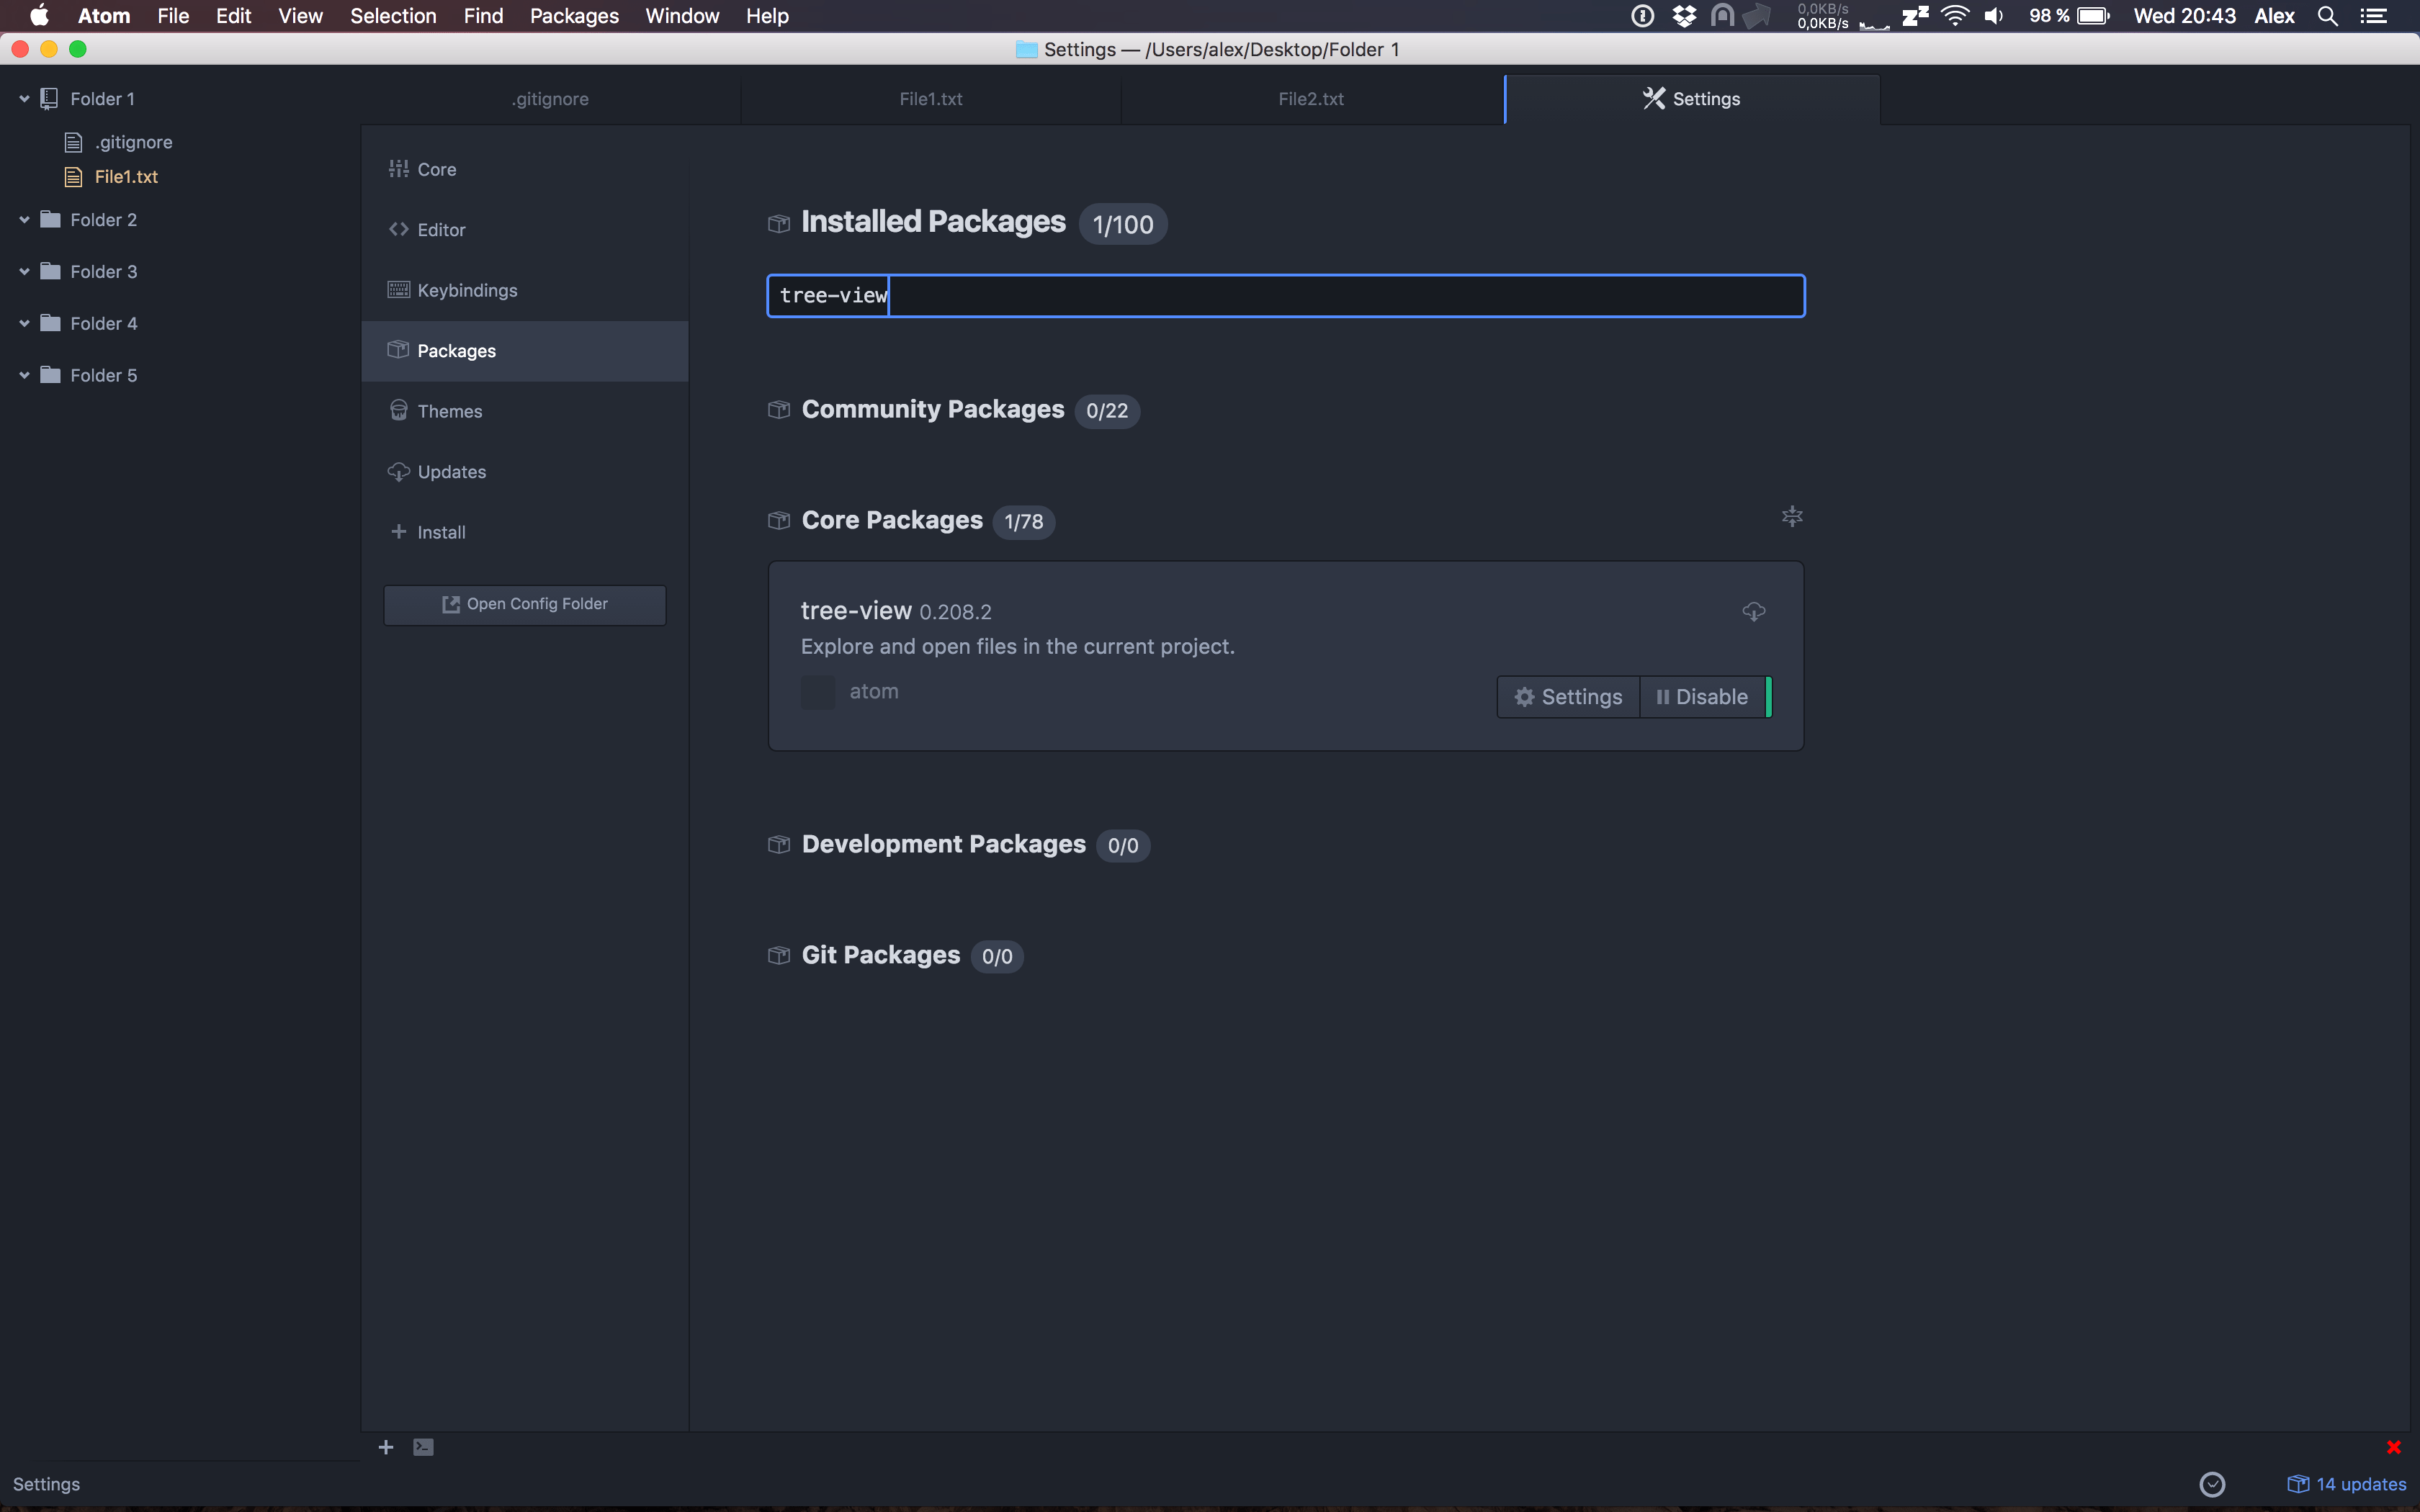Screen dimensions: 2420x1512
Task: Collapse the Folder 3 tree entry
Action: 24,272
